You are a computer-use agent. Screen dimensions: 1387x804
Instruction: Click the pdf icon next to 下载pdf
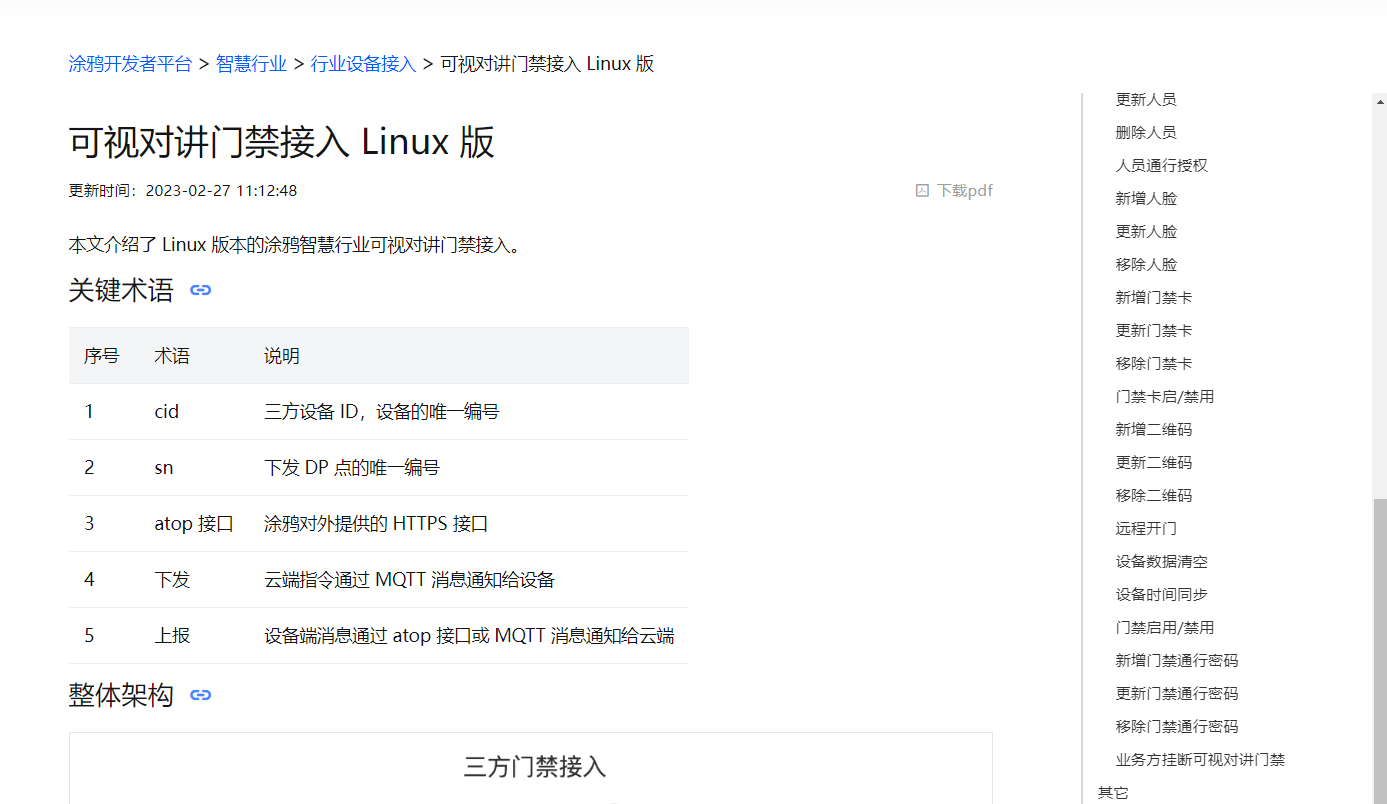pos(922,190)
